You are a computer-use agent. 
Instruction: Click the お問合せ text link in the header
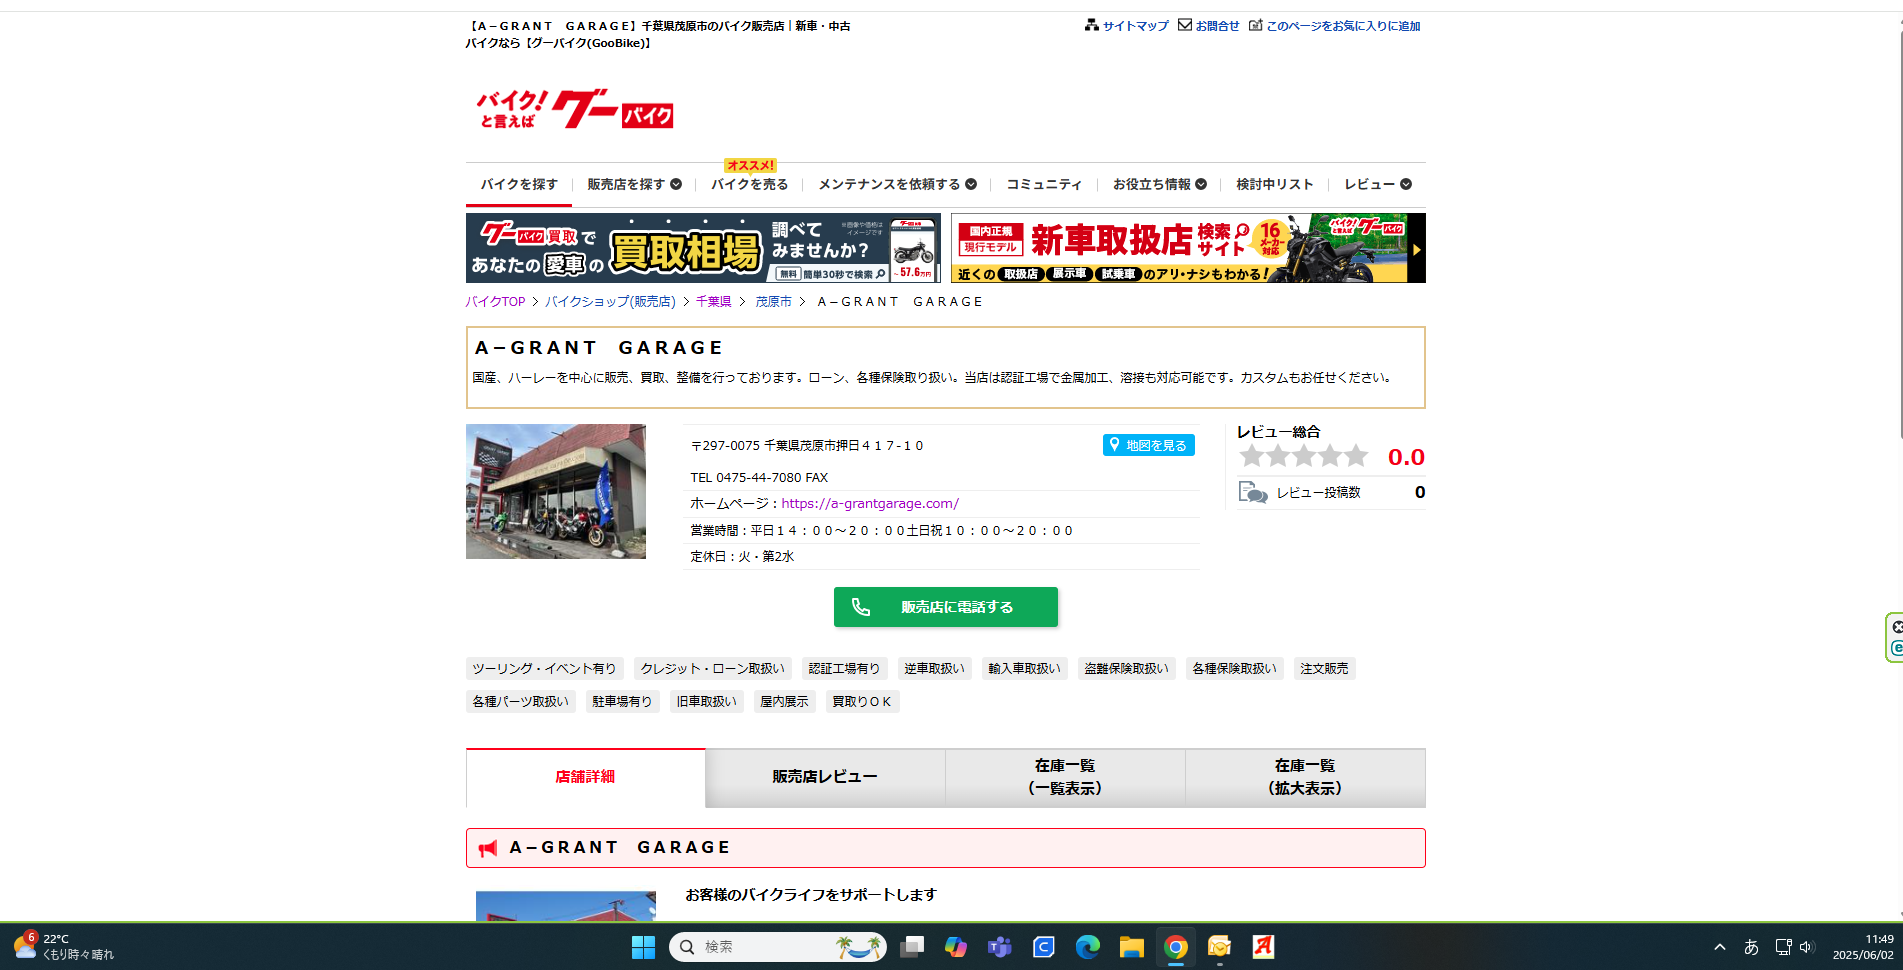pos(1217,26)
